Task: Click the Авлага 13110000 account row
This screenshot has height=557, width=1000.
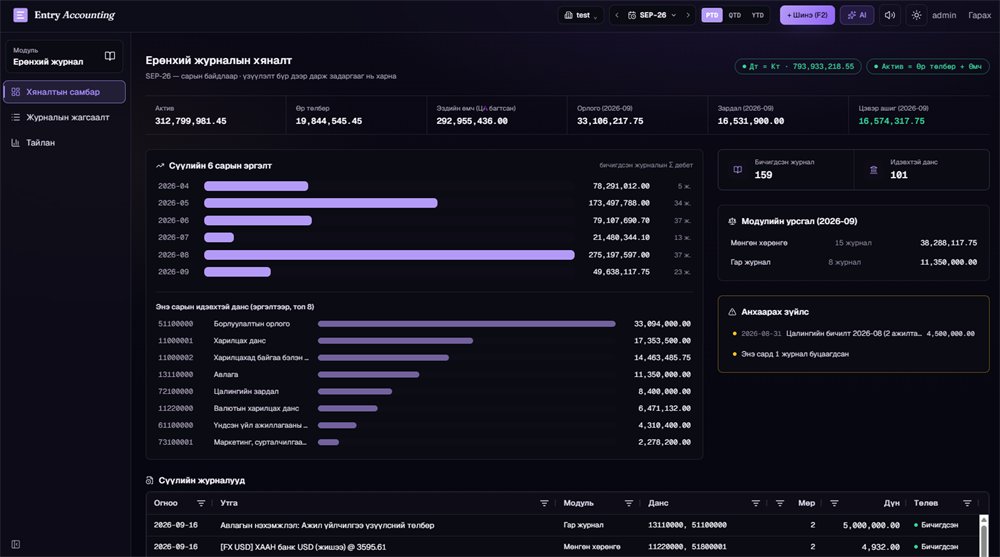Action: 424,375
